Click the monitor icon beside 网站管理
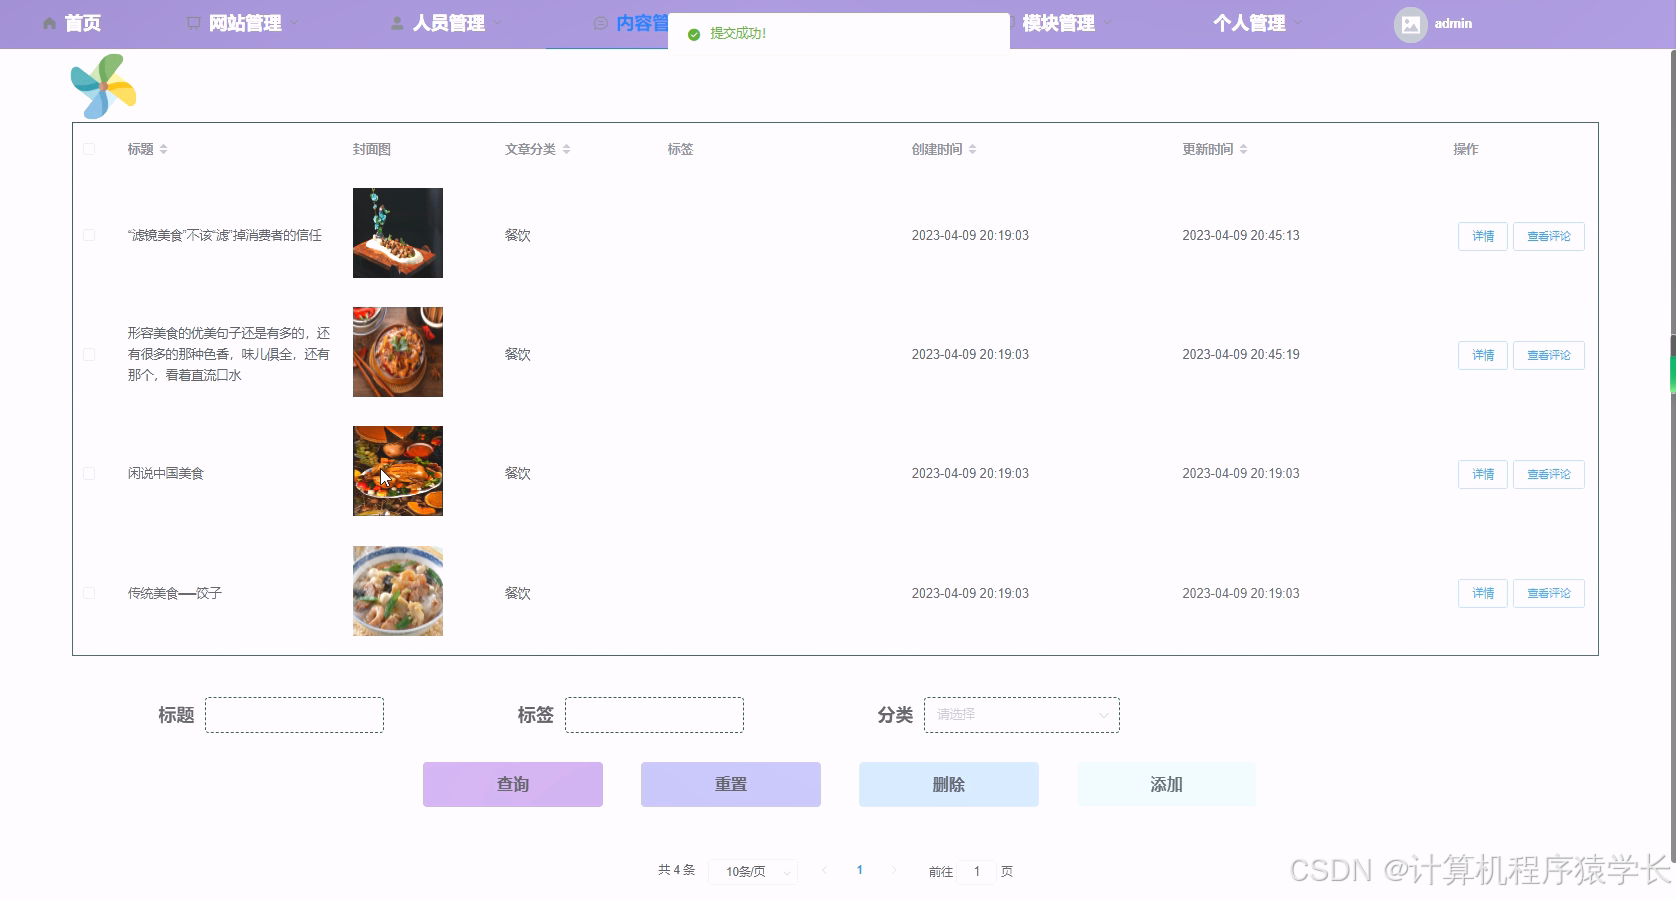The width and height of the screenshot is (1676, 900). (x=194, y=23)
